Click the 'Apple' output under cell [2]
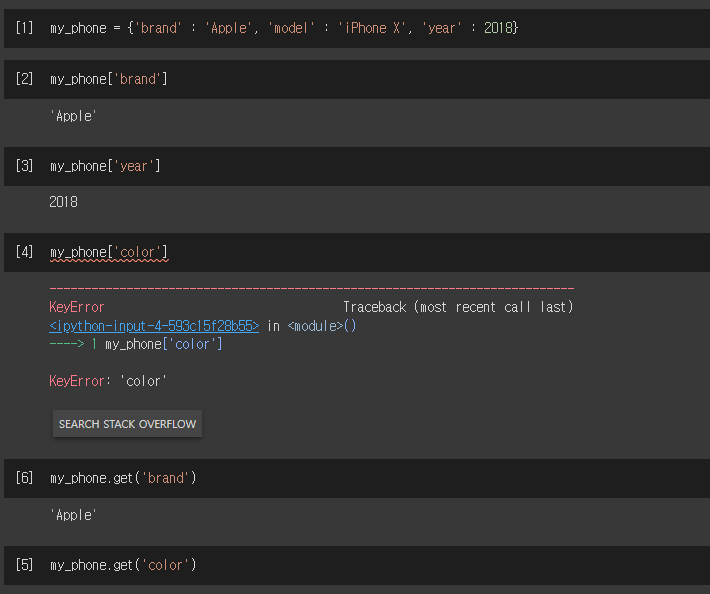 tap(73, 116)
